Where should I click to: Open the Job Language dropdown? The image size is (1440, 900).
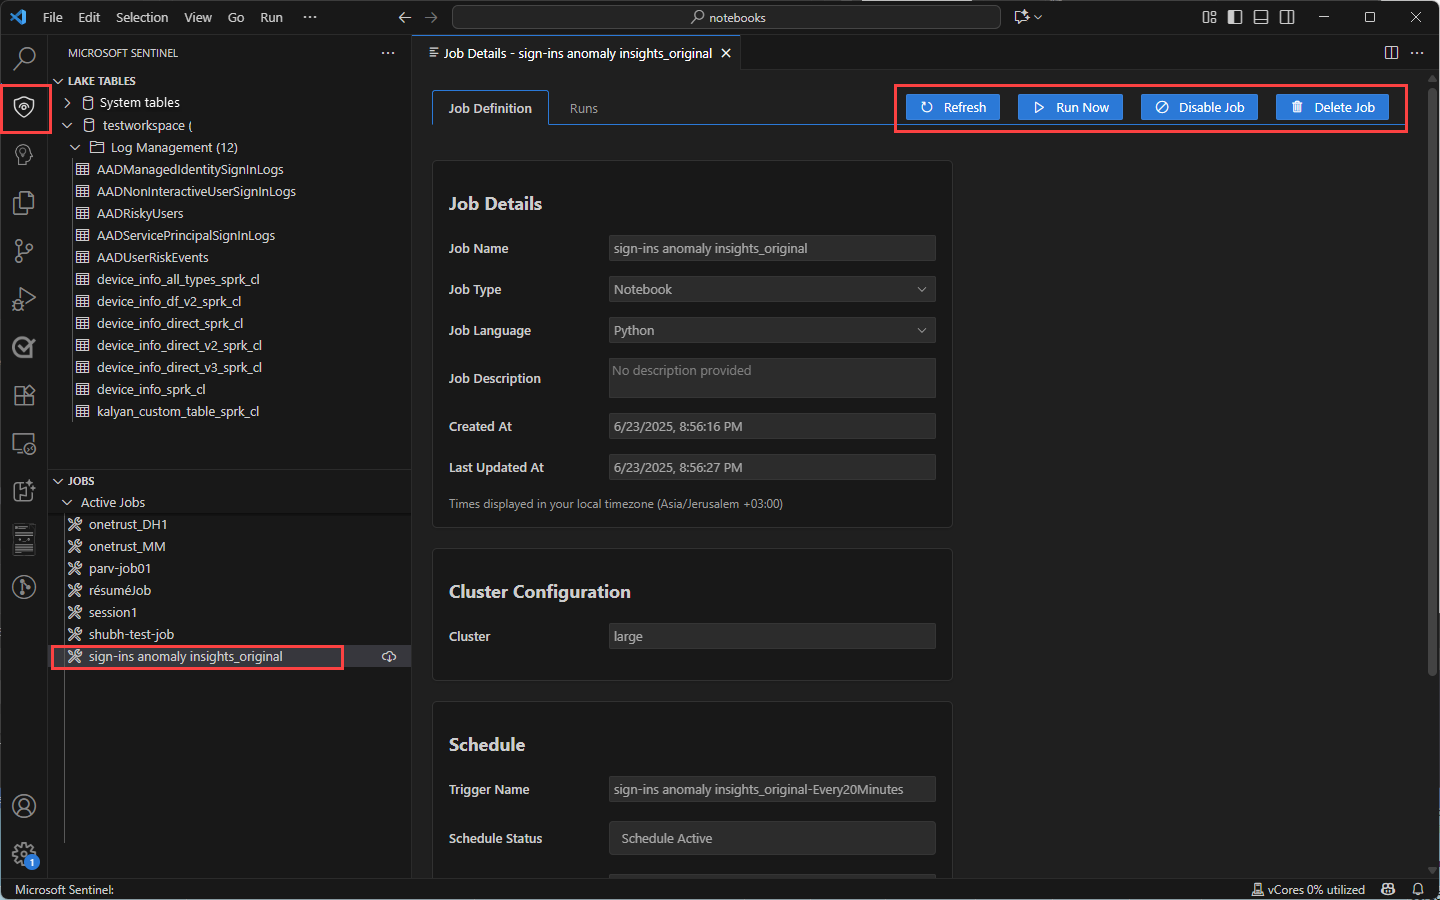coord(771,330)
